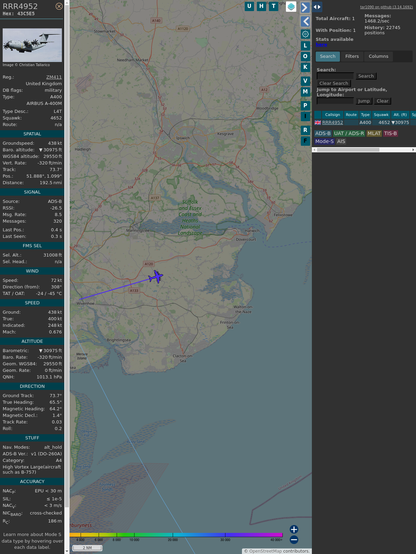This screenshot has height=554, width=416.
Task: Toggle the Mode-S source legend
Action: [x=324, y=141]
